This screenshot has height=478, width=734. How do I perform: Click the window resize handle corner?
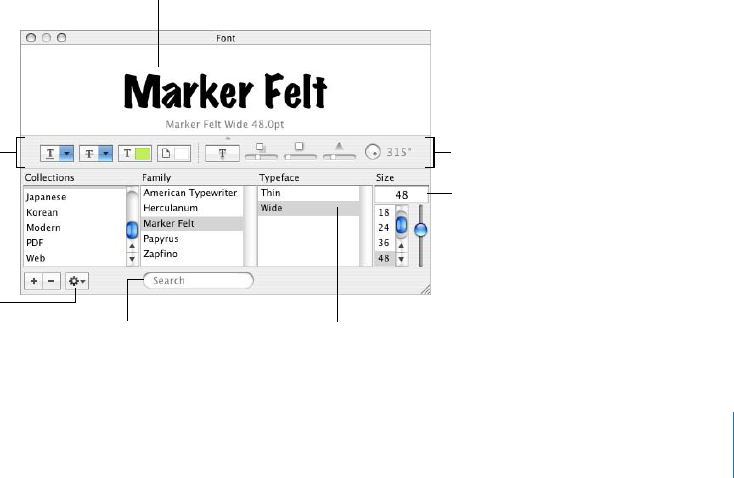coord(426,290)
